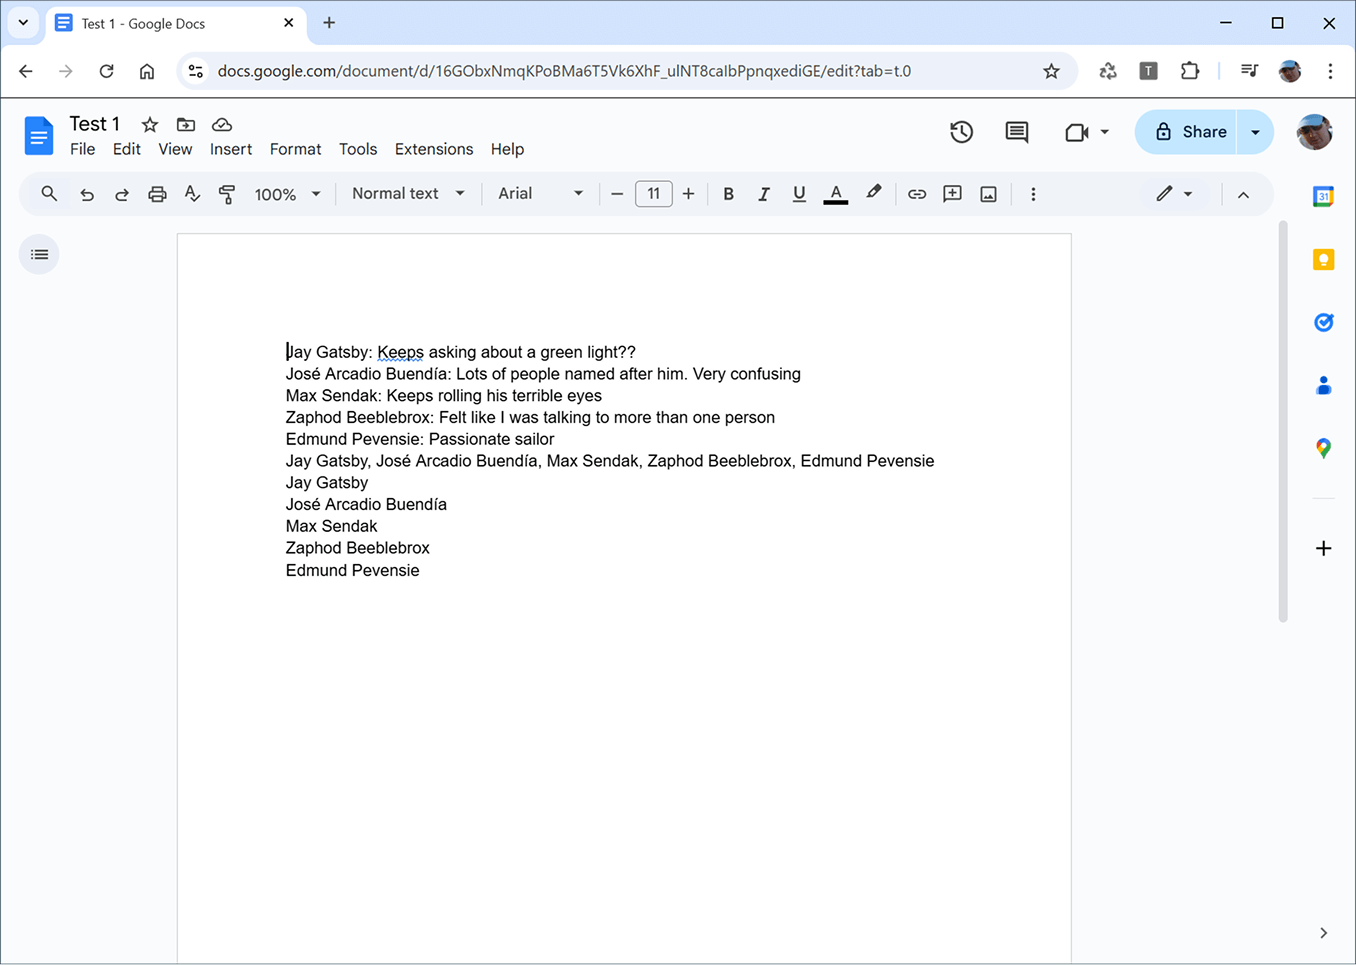Open the browser extensions puzzle icon
Viewport: 1356px width, 965px height.
(x=1189, y=71)
